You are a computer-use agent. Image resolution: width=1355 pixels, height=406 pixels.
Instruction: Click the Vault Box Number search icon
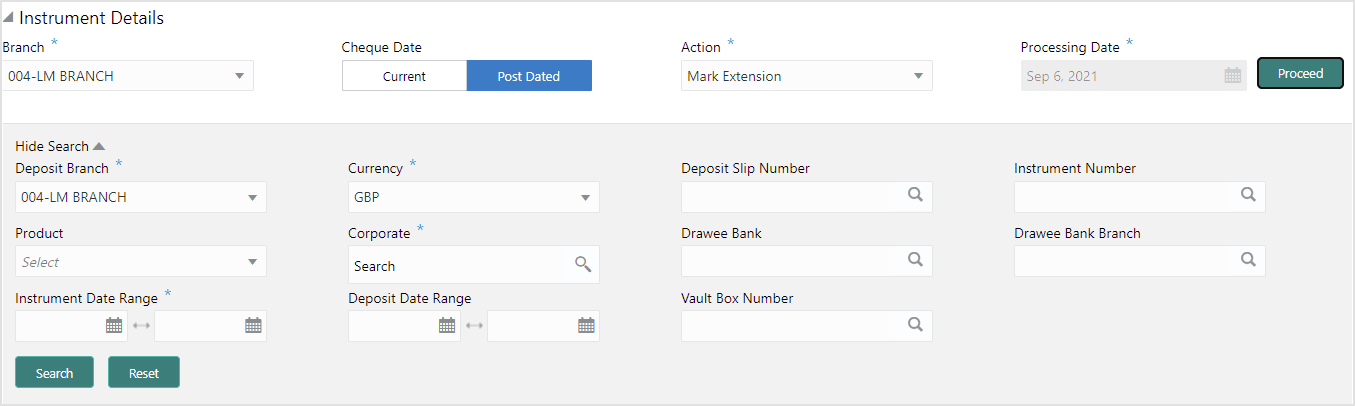[915, 325]
